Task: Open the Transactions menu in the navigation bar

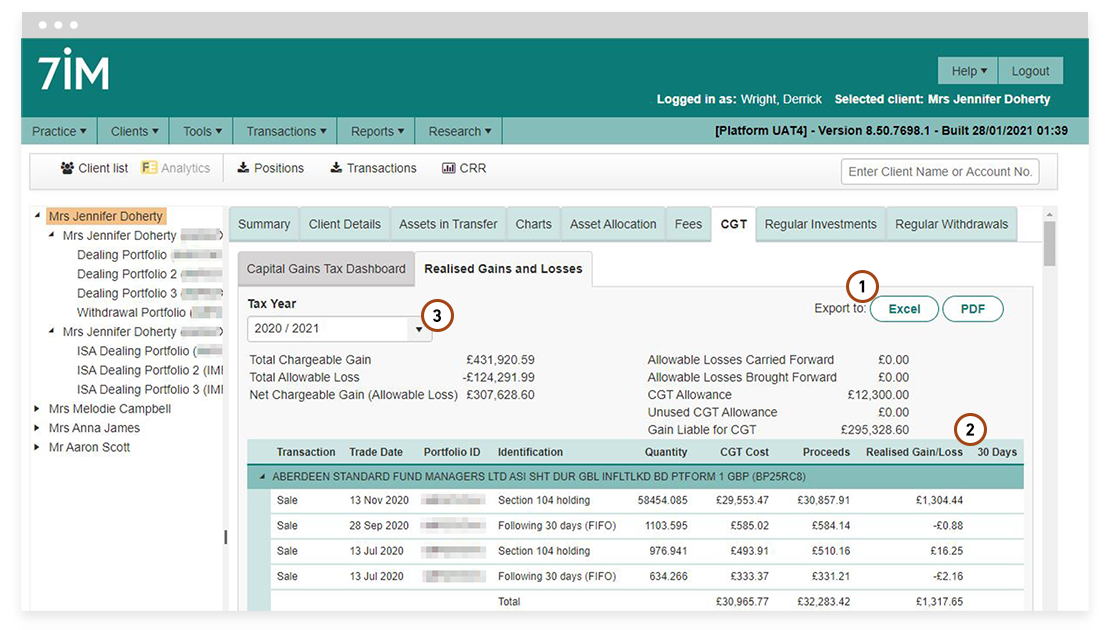Action: click(x=286, y=131)
